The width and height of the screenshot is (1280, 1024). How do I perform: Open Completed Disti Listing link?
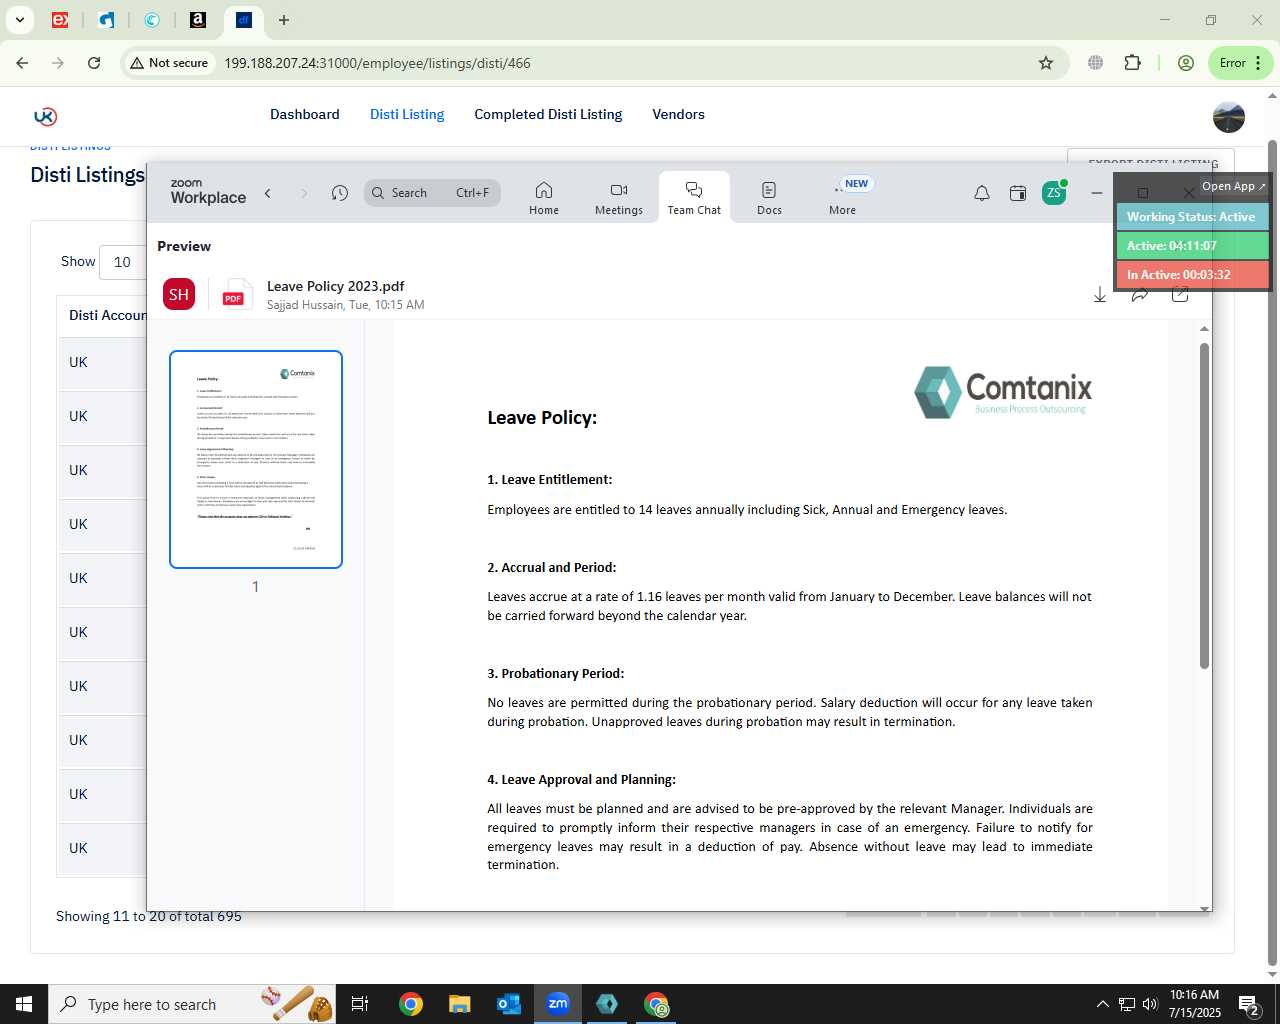548,114
